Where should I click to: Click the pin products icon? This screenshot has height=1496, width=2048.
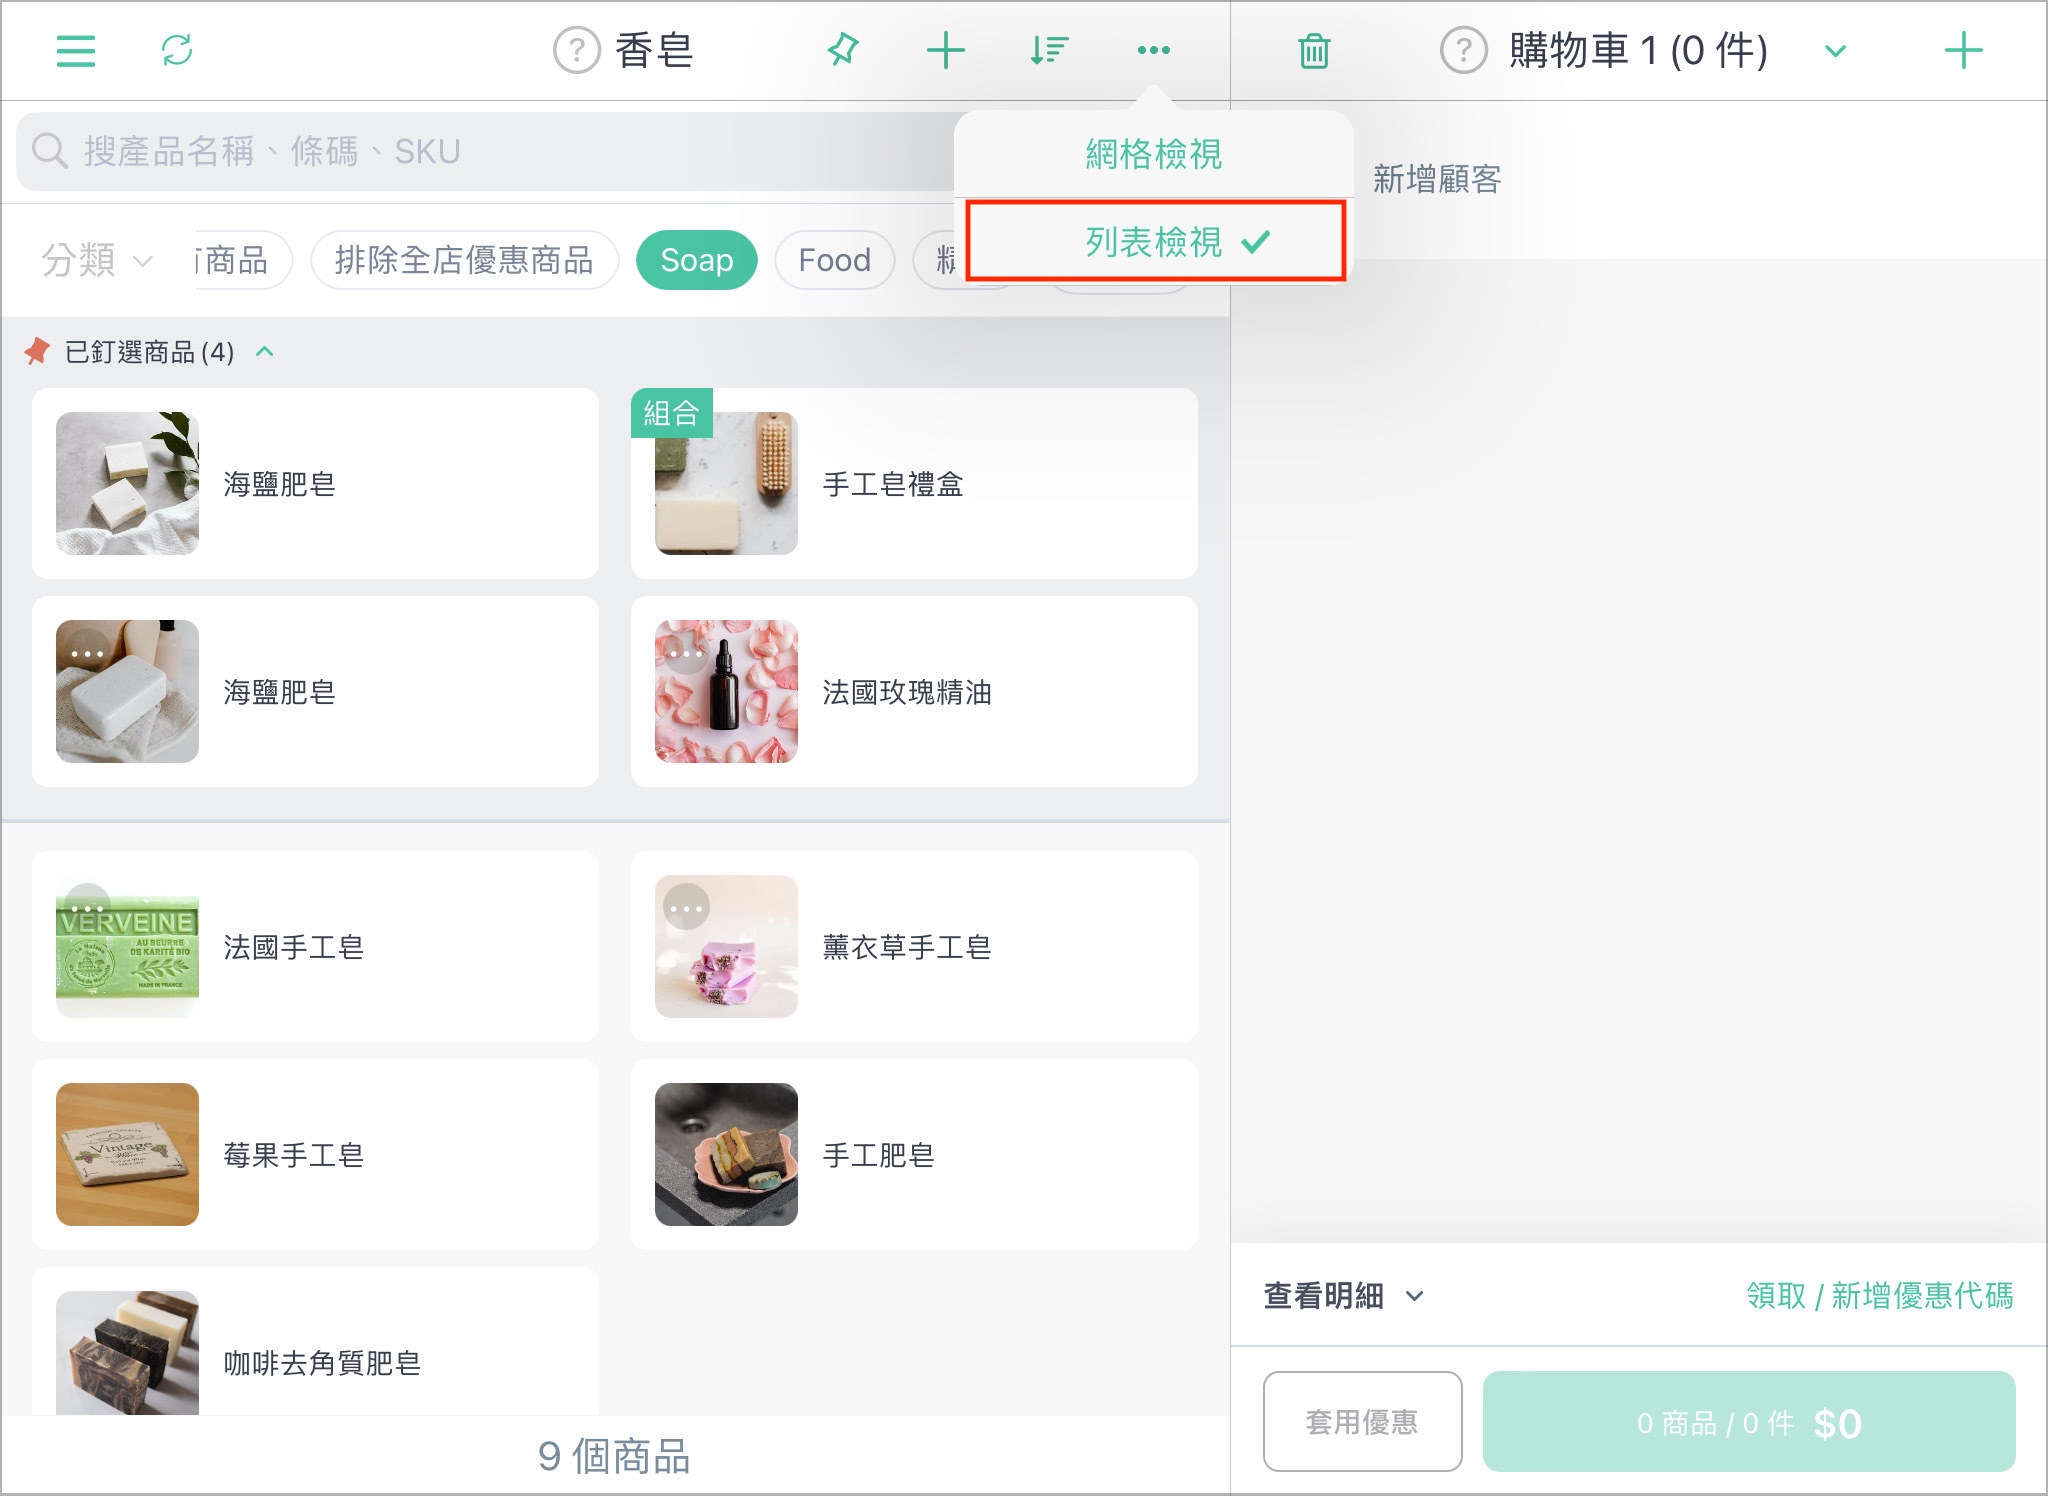(x=843, y=50)
